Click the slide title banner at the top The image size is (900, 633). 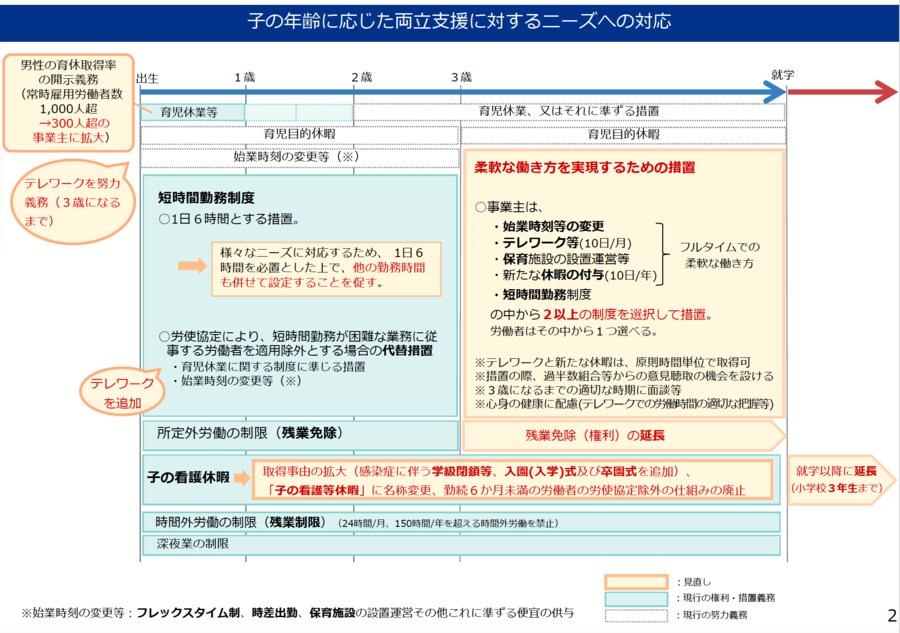450,21
